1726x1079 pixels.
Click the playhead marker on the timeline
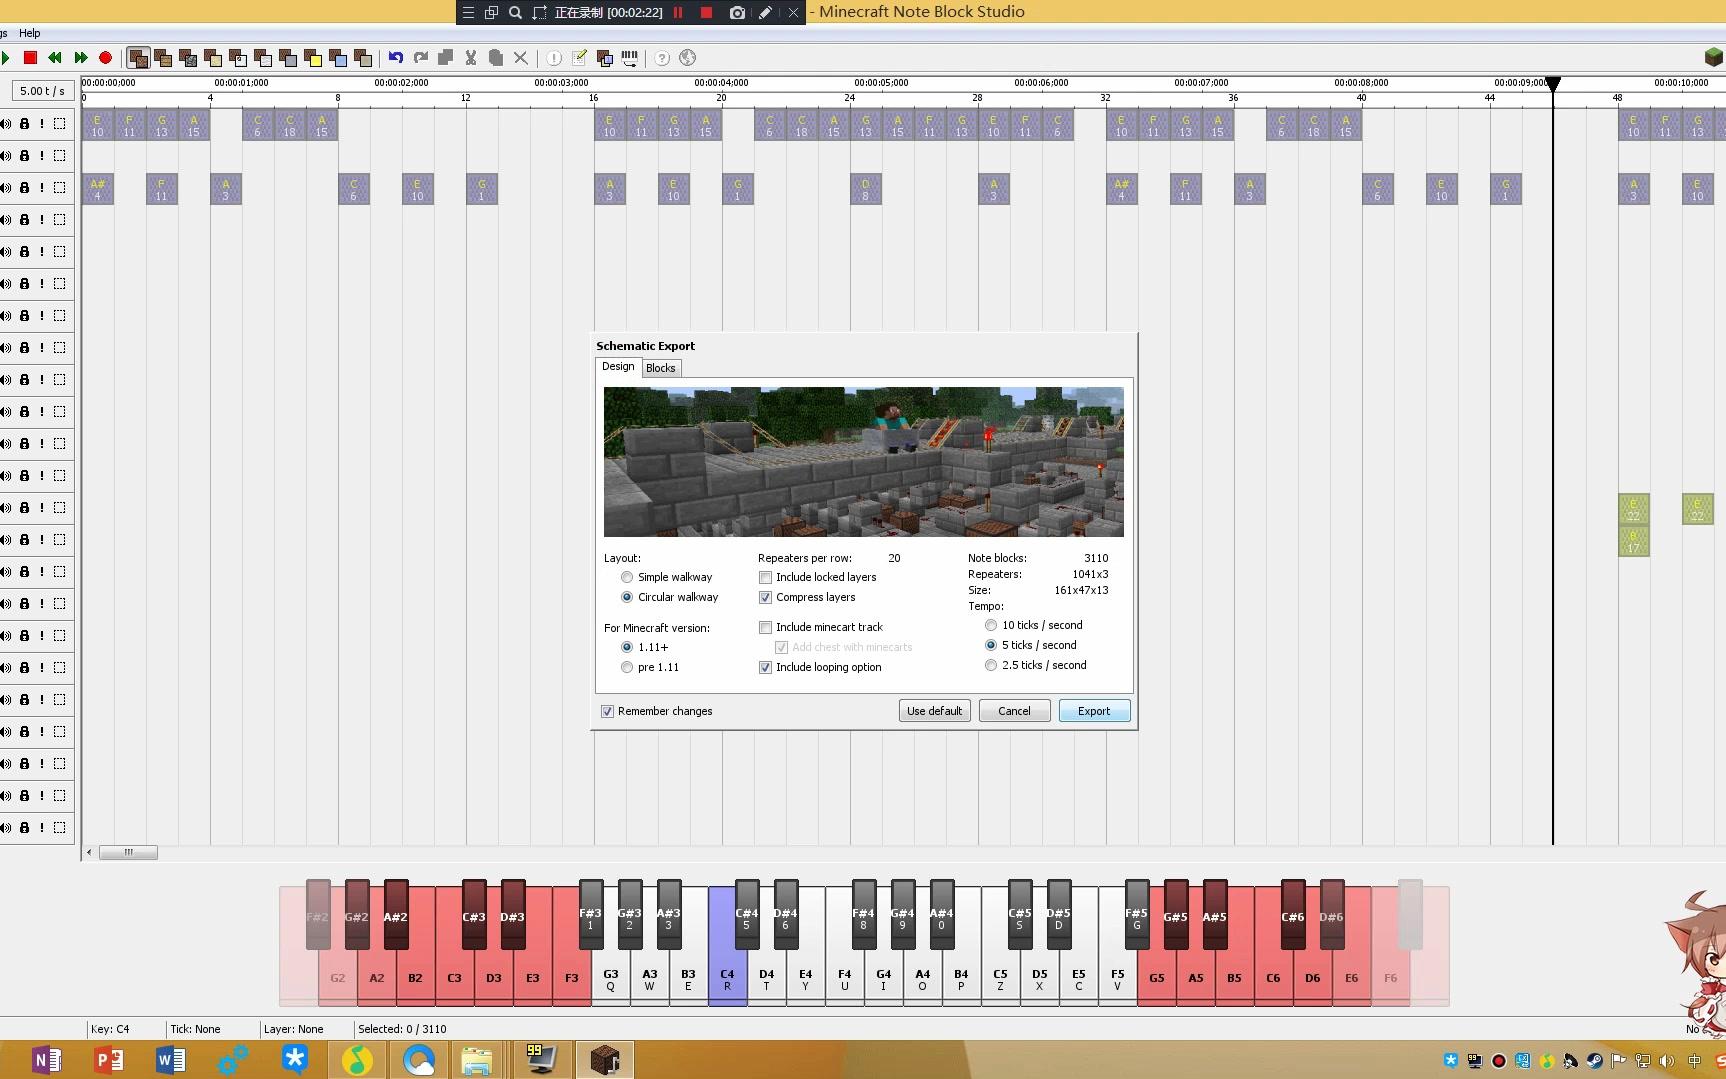(x=1553, y=85)
